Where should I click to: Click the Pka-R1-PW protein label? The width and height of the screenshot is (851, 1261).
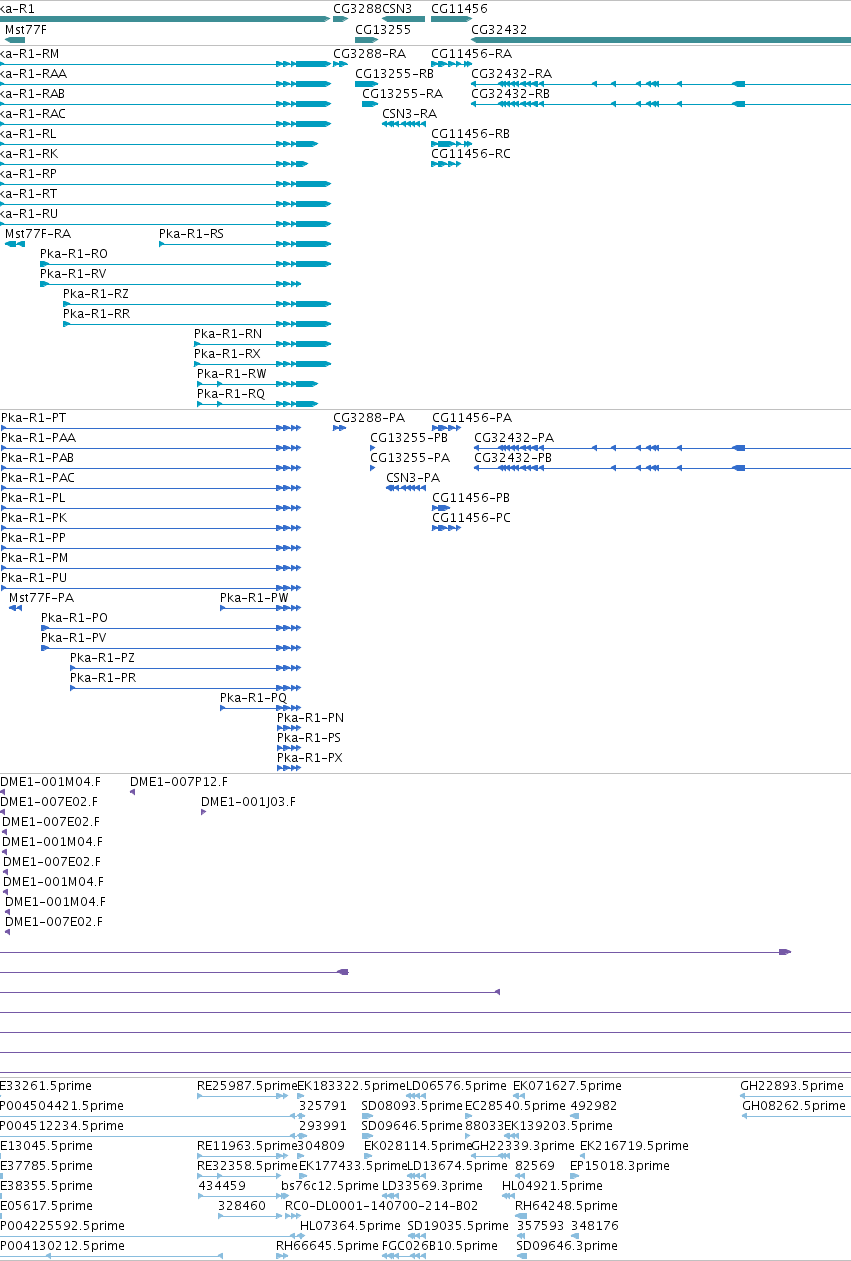[254, 598]
